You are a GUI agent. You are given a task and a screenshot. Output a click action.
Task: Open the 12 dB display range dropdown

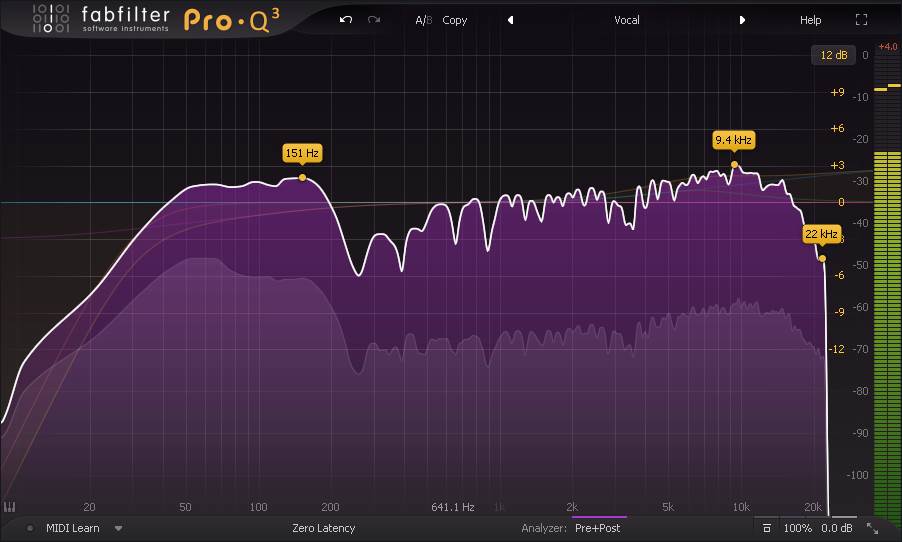click(x=833, y=55)
